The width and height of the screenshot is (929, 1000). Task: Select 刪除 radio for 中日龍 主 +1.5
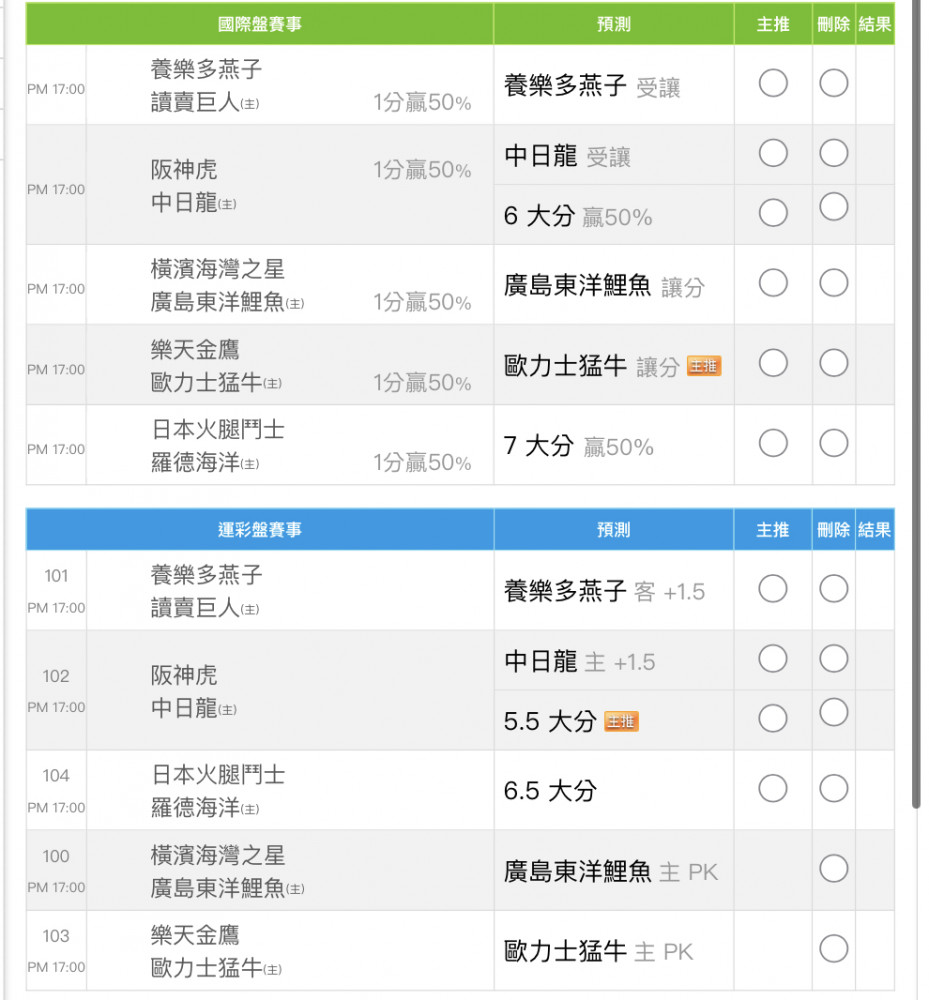pyautogui.click(x=834, y=659)
